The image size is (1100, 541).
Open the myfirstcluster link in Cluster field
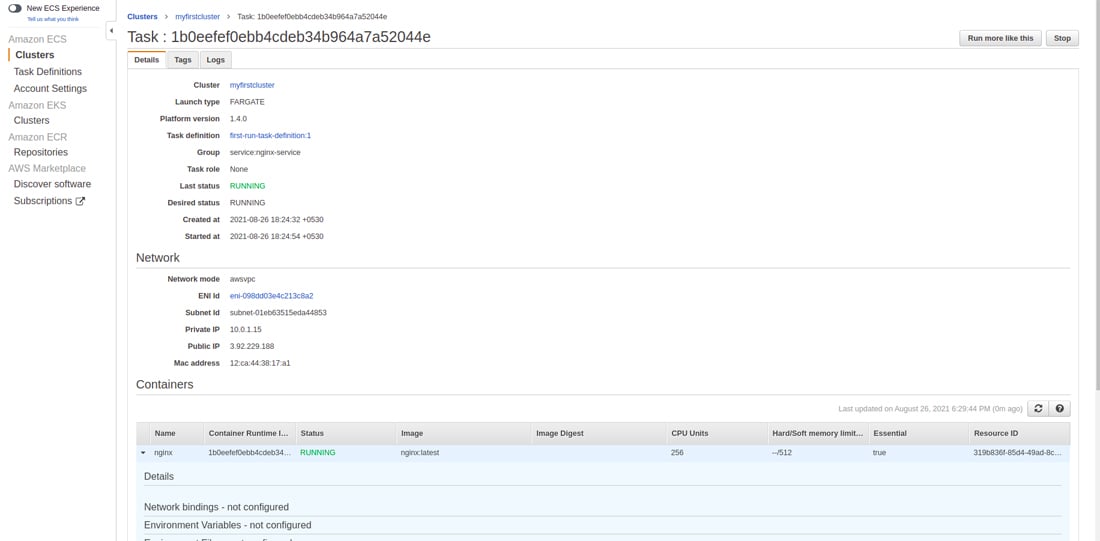(x=253, y=85)
